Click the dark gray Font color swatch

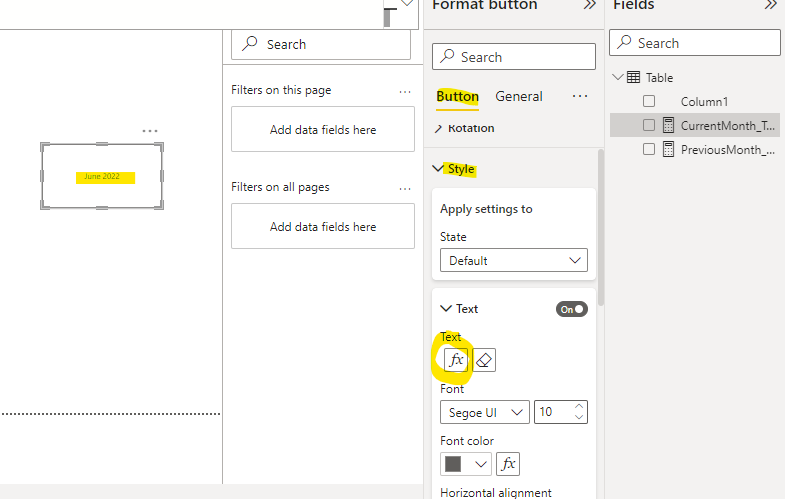pos(453,464)
